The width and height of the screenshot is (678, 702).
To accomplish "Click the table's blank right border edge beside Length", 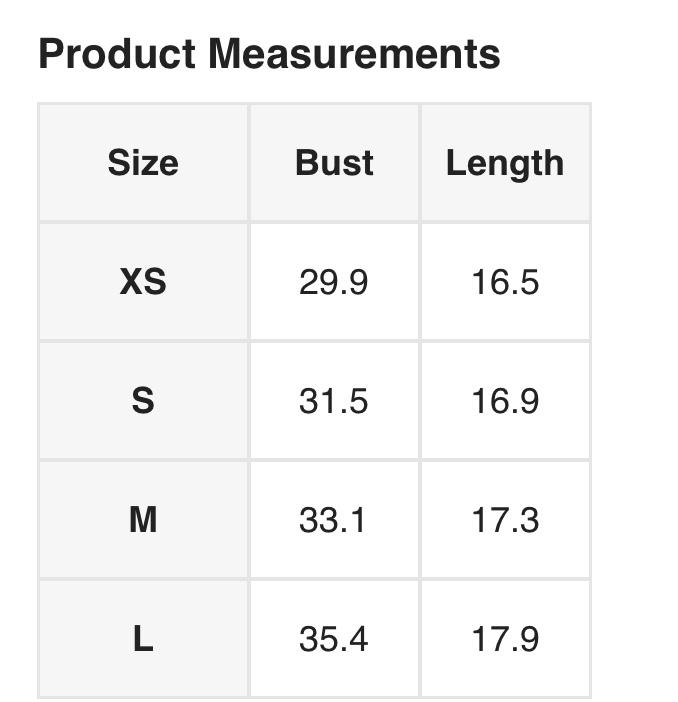I will click(x=590, y=163).
